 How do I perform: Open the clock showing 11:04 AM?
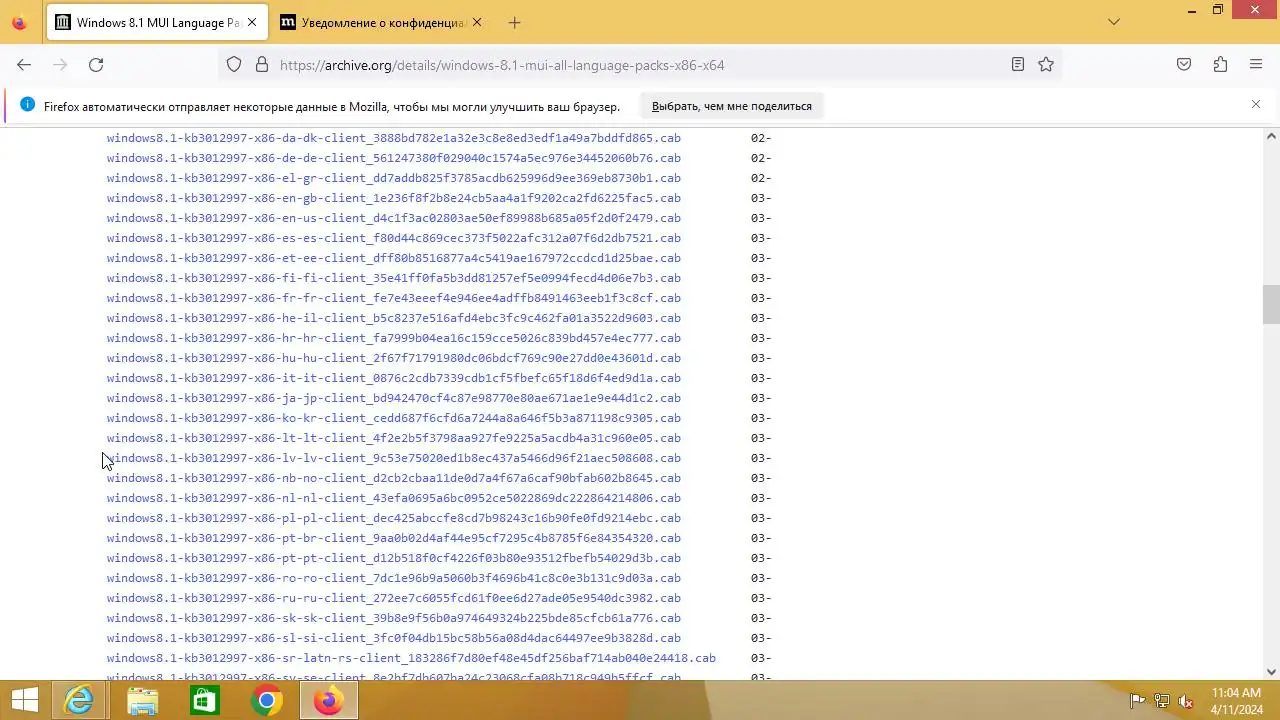tap(1237, 700)
